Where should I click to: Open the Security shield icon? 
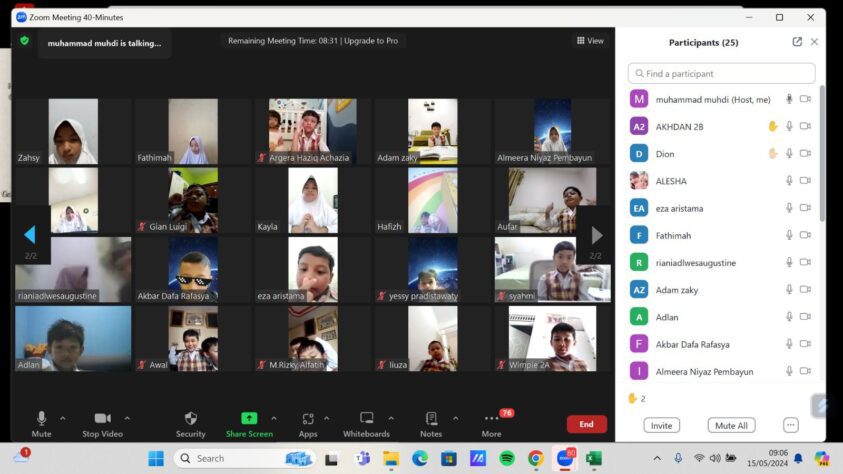[x=190, y=418]
